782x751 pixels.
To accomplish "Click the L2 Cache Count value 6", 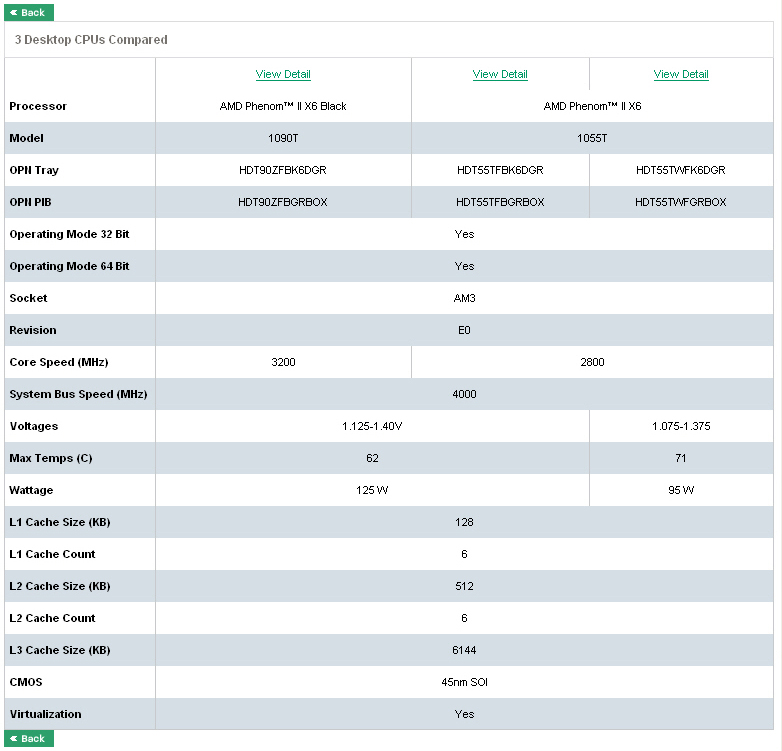I will [x=464, y=618].
